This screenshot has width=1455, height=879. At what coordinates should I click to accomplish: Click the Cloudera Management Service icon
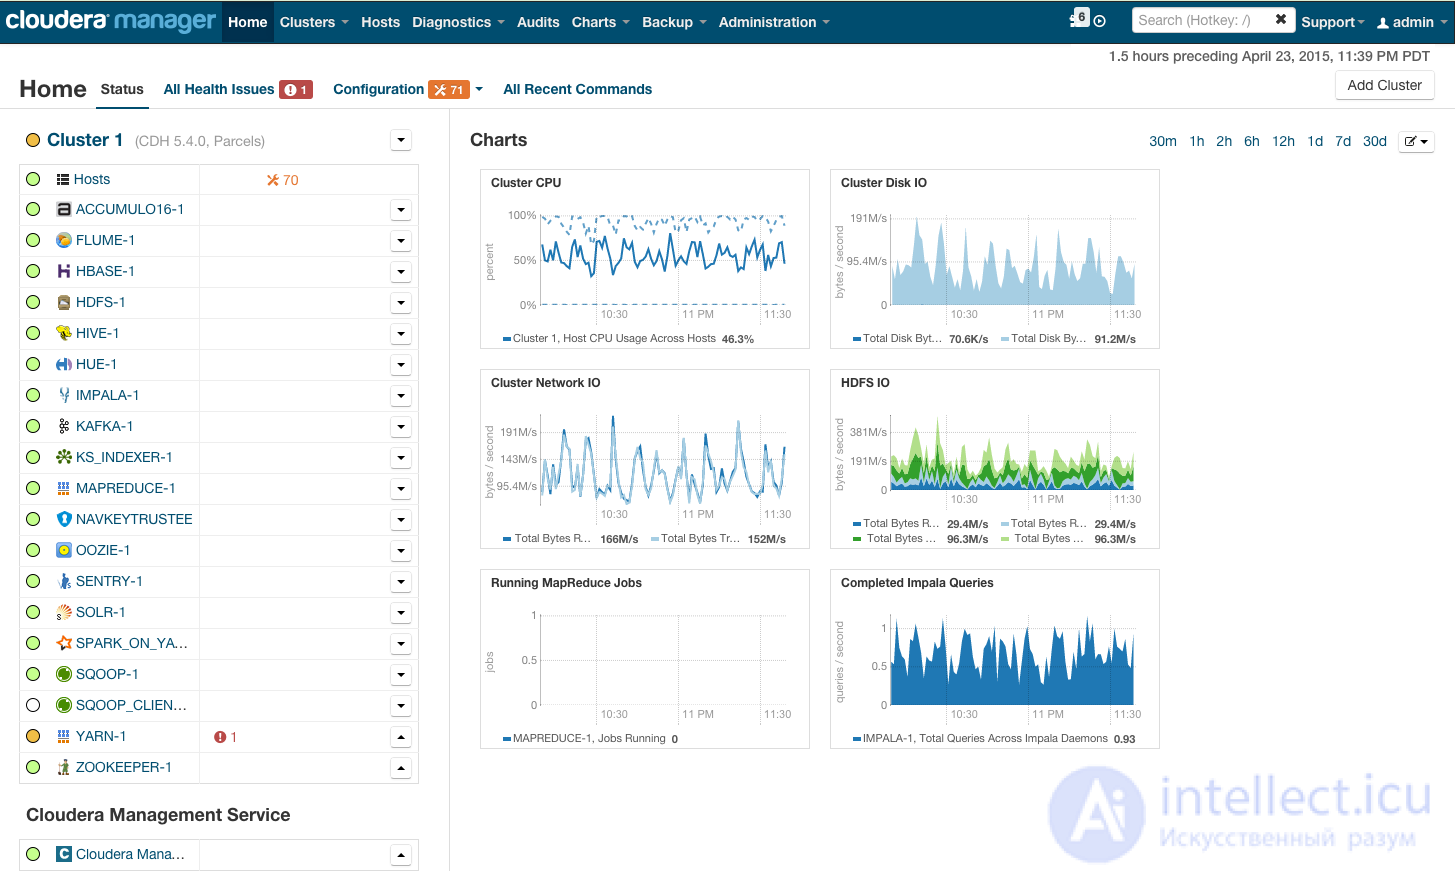pos(64,855)
